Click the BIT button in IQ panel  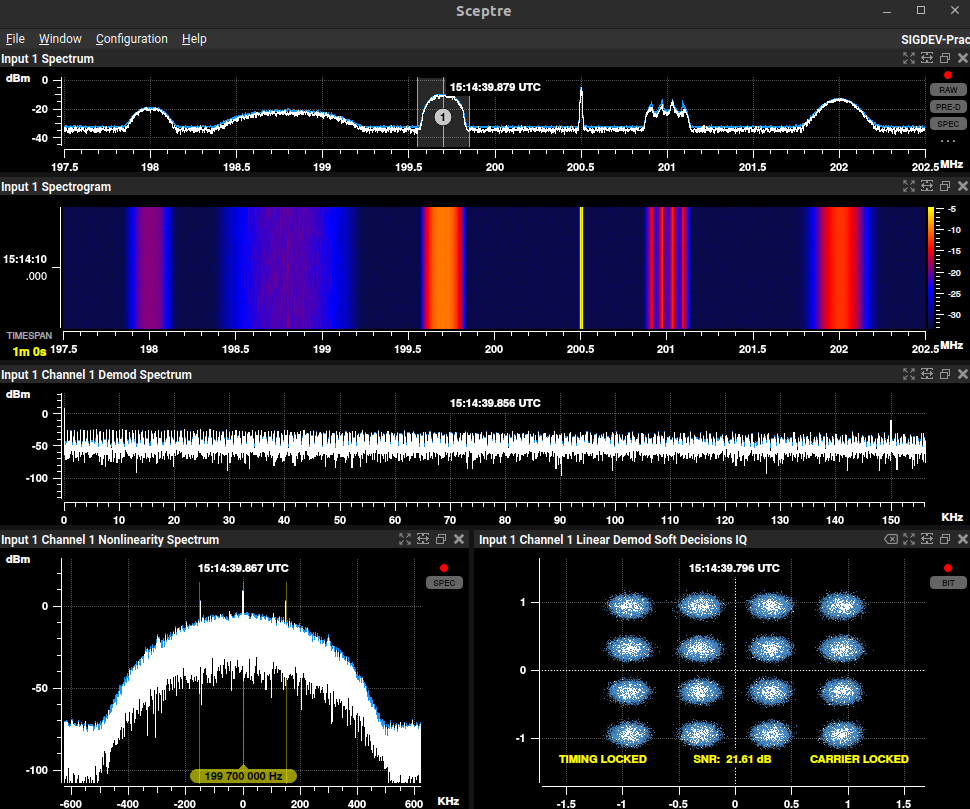947,582
